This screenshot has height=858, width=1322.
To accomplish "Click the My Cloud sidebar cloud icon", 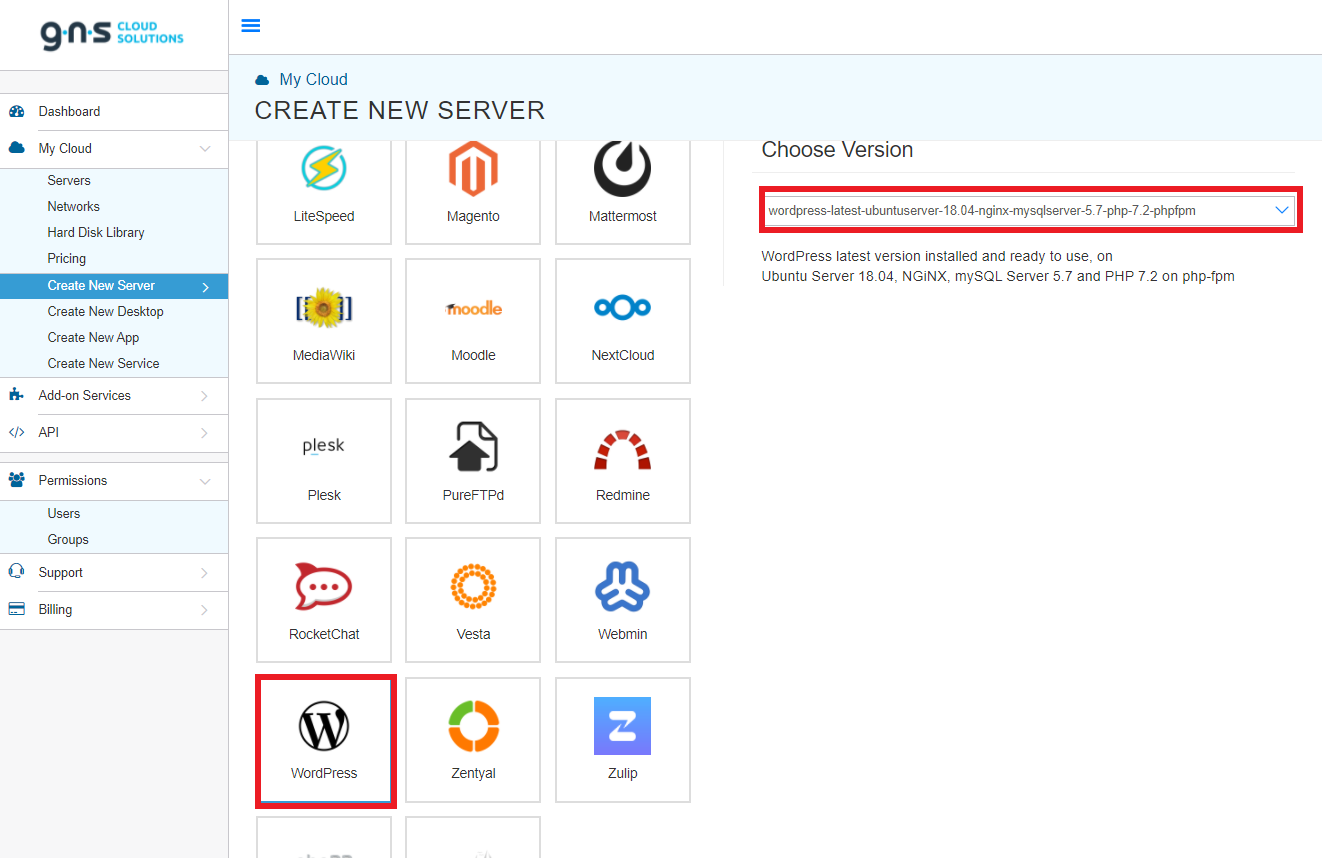I will (16, 148).
